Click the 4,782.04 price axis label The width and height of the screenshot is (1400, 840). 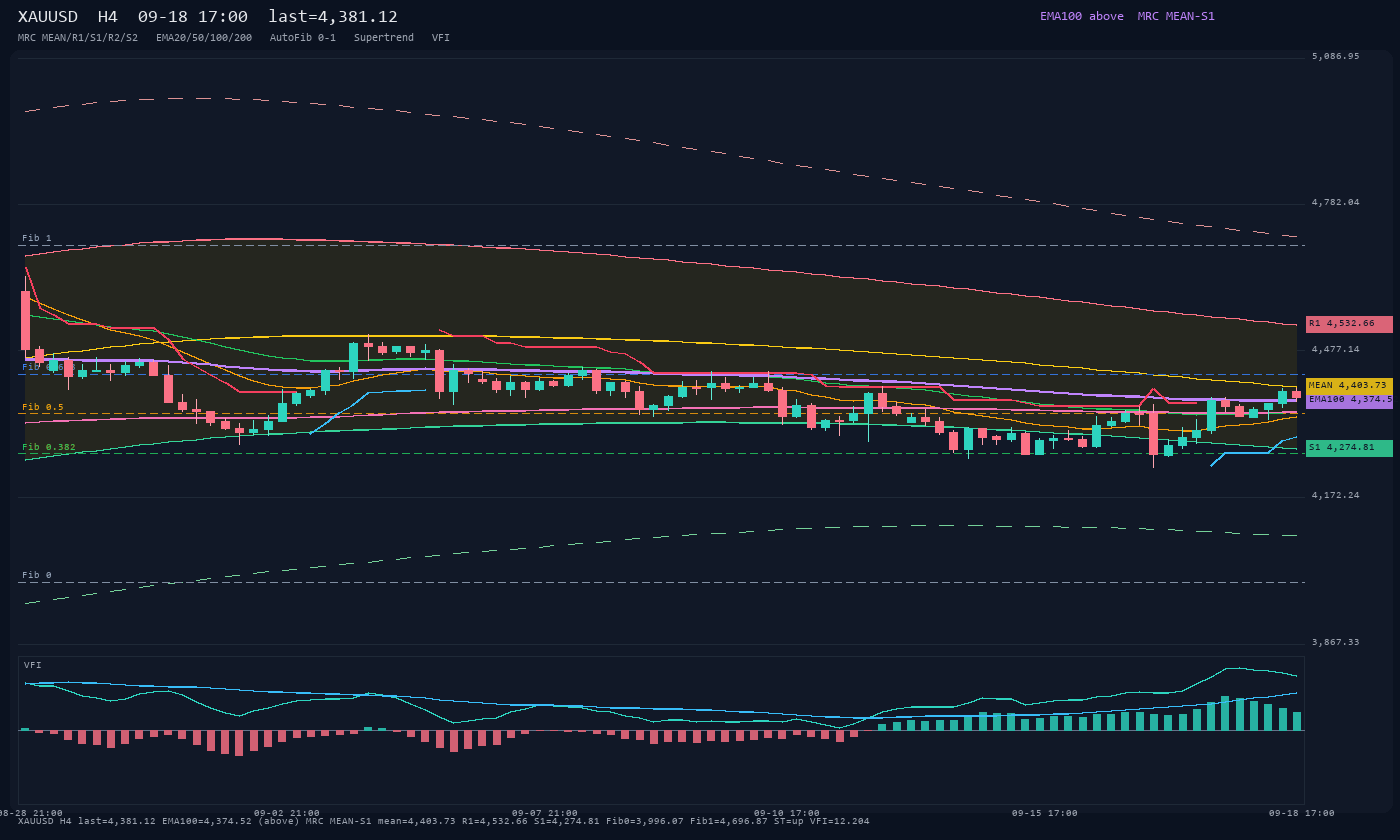[1336, 202]
